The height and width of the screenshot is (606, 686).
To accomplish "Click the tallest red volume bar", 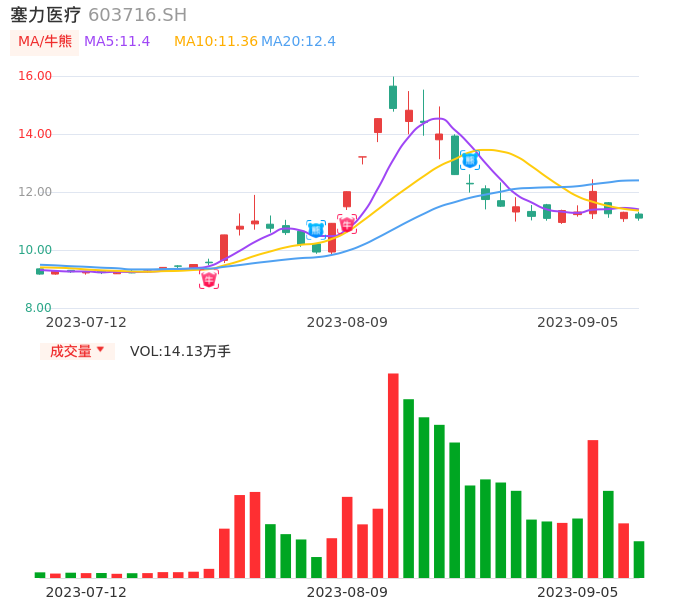I will tap(393, 476).
